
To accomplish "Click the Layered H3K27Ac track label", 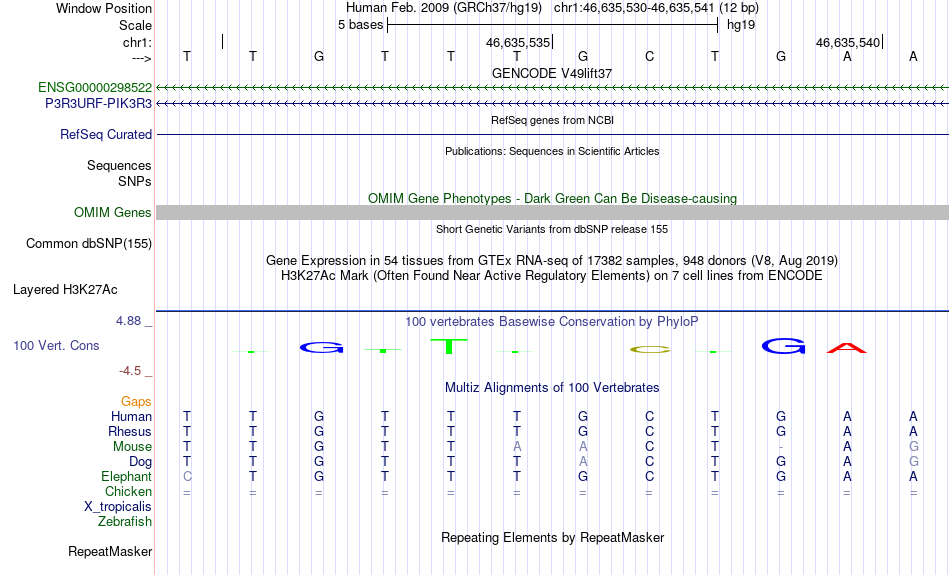I will point(65,290).
